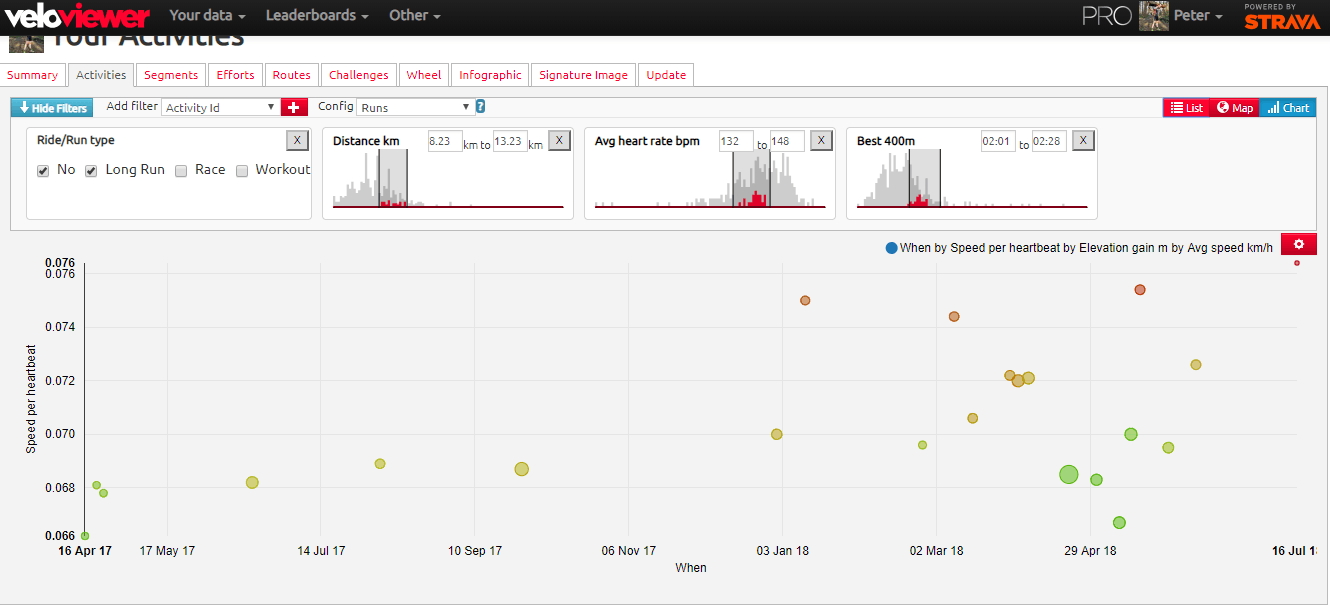The height and width of the screenshot is (607, 1330).
Task: Click Hide Filters button
Action: pyautogui.click(x=53, y=108)
